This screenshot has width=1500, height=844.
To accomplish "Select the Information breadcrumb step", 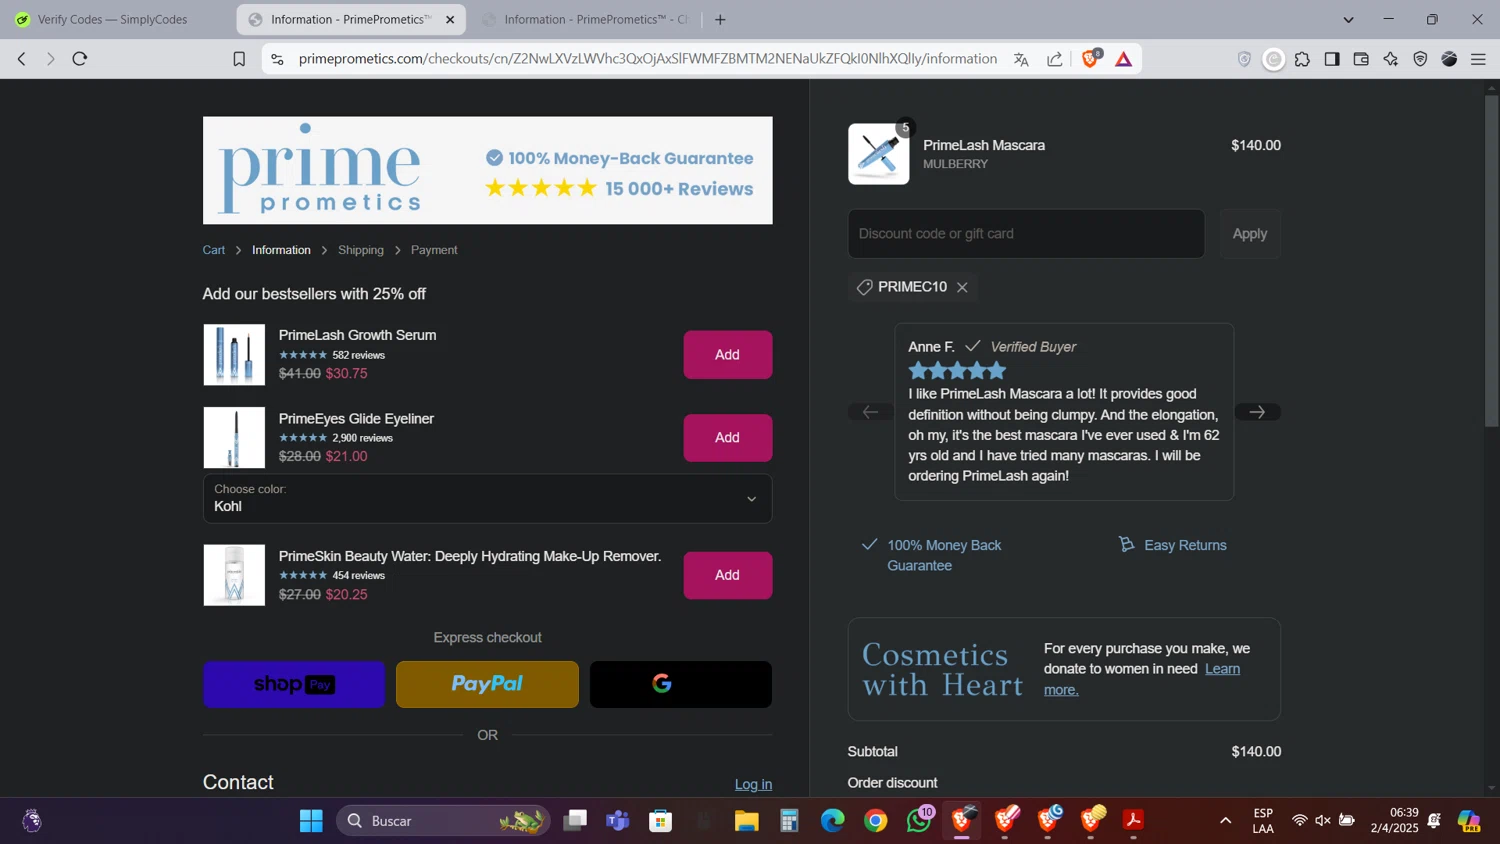I will [x=281, y=250].
